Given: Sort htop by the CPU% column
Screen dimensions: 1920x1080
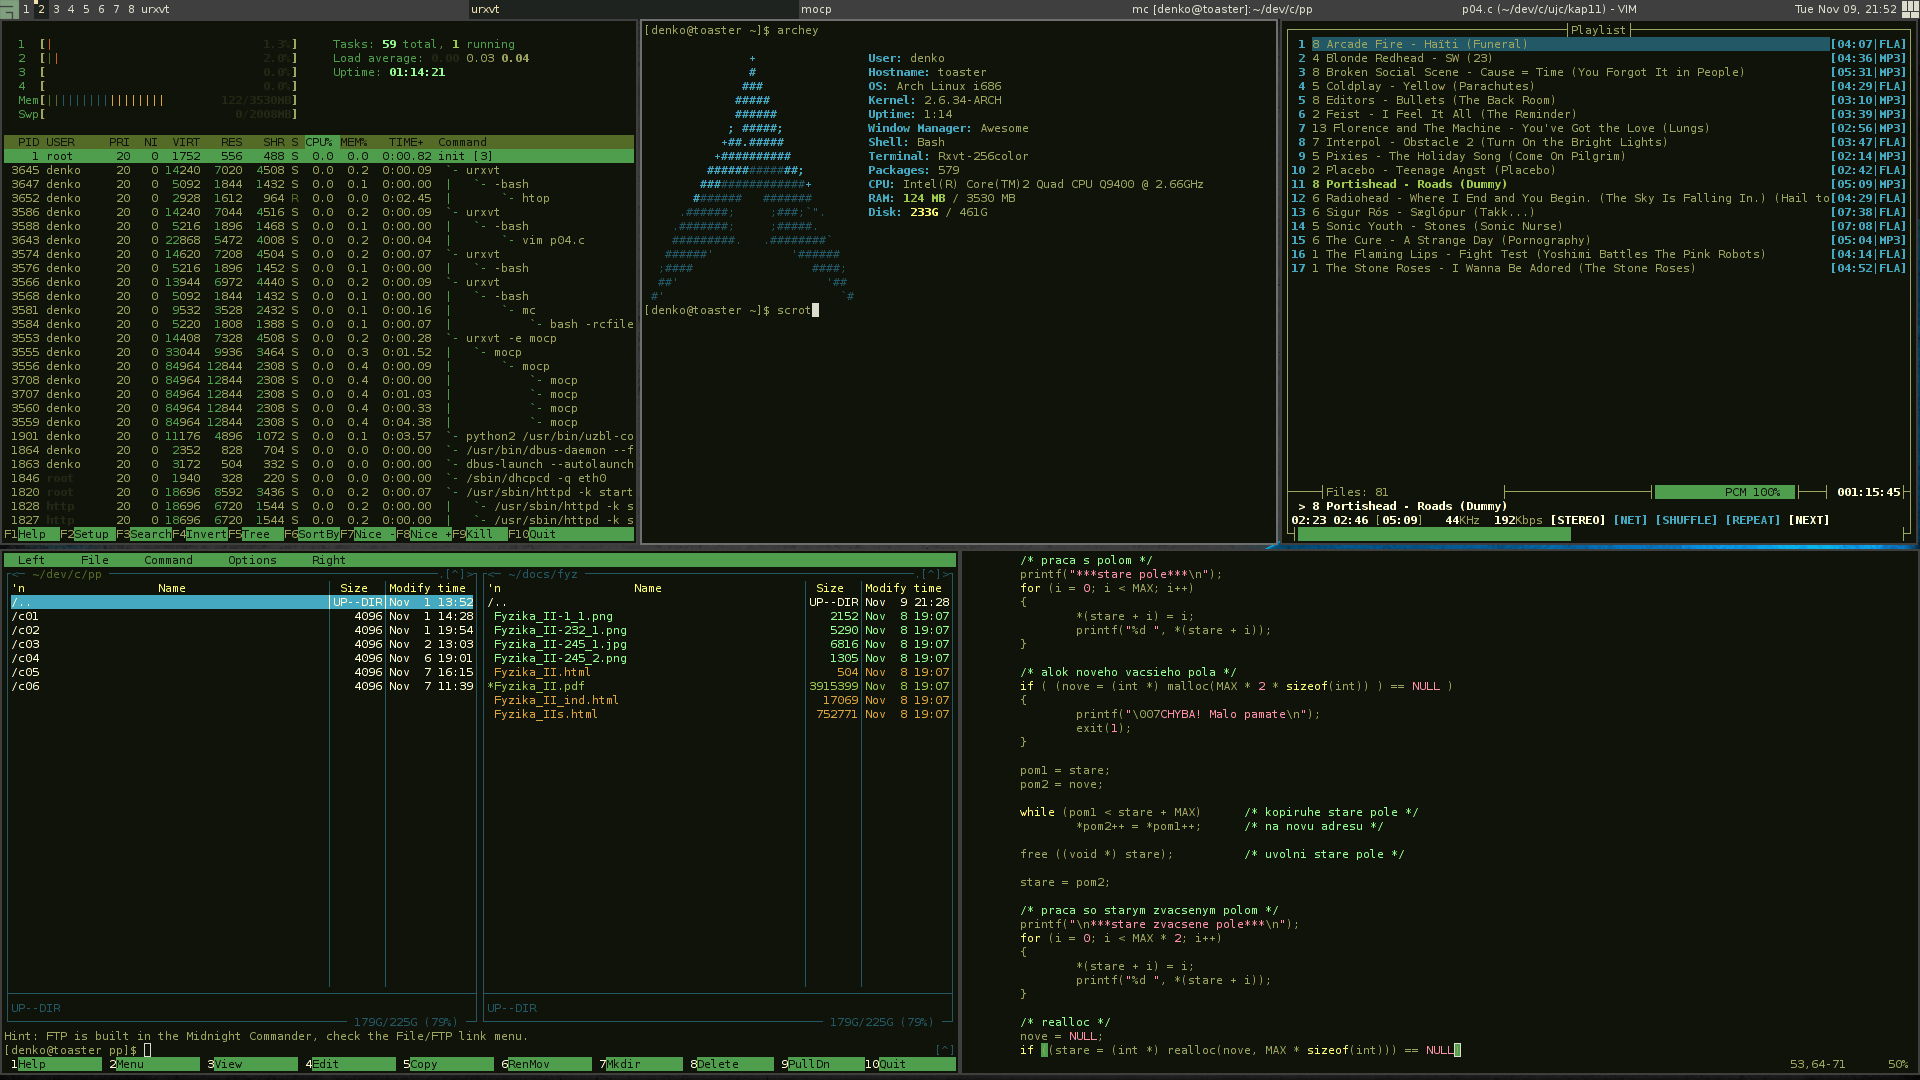Looking at the screenshot, I should coord(320,142).
